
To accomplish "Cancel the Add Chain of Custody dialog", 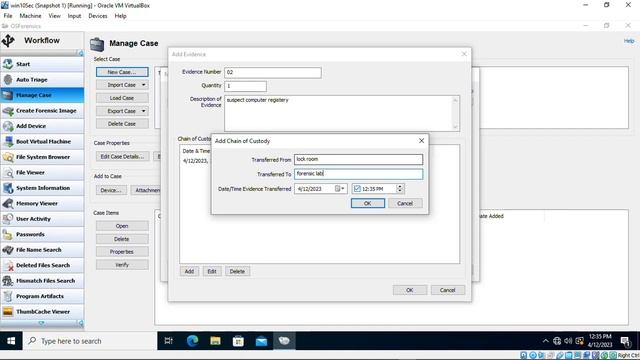I will (405, 203).
